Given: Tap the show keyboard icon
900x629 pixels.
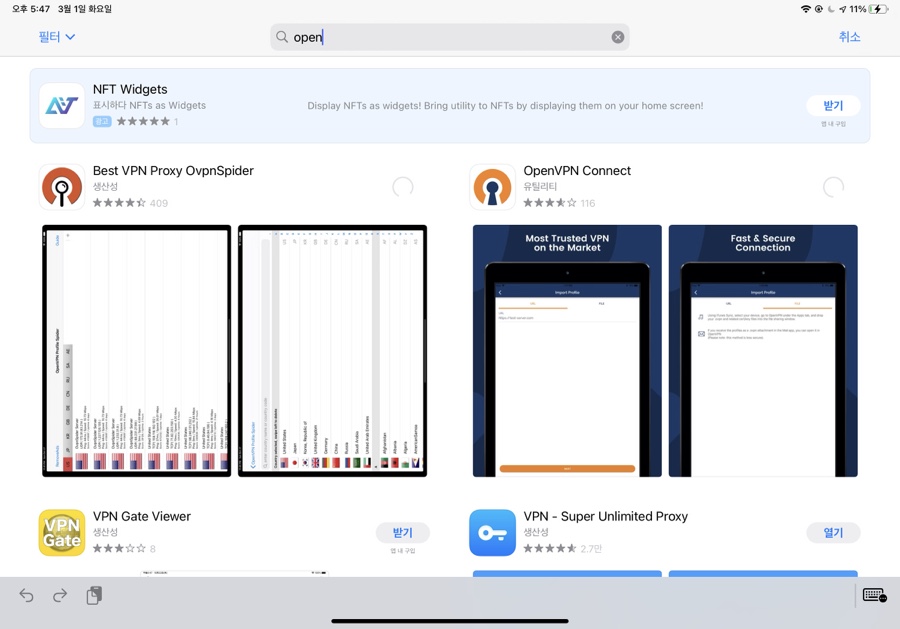Looking at the screenshot, I should 874,595.
